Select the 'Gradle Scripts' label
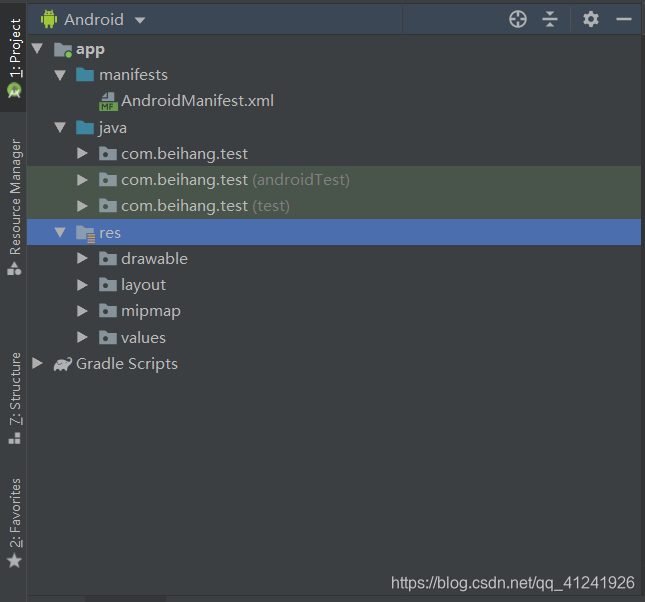645x602 pixels. (x=127, y=364)
